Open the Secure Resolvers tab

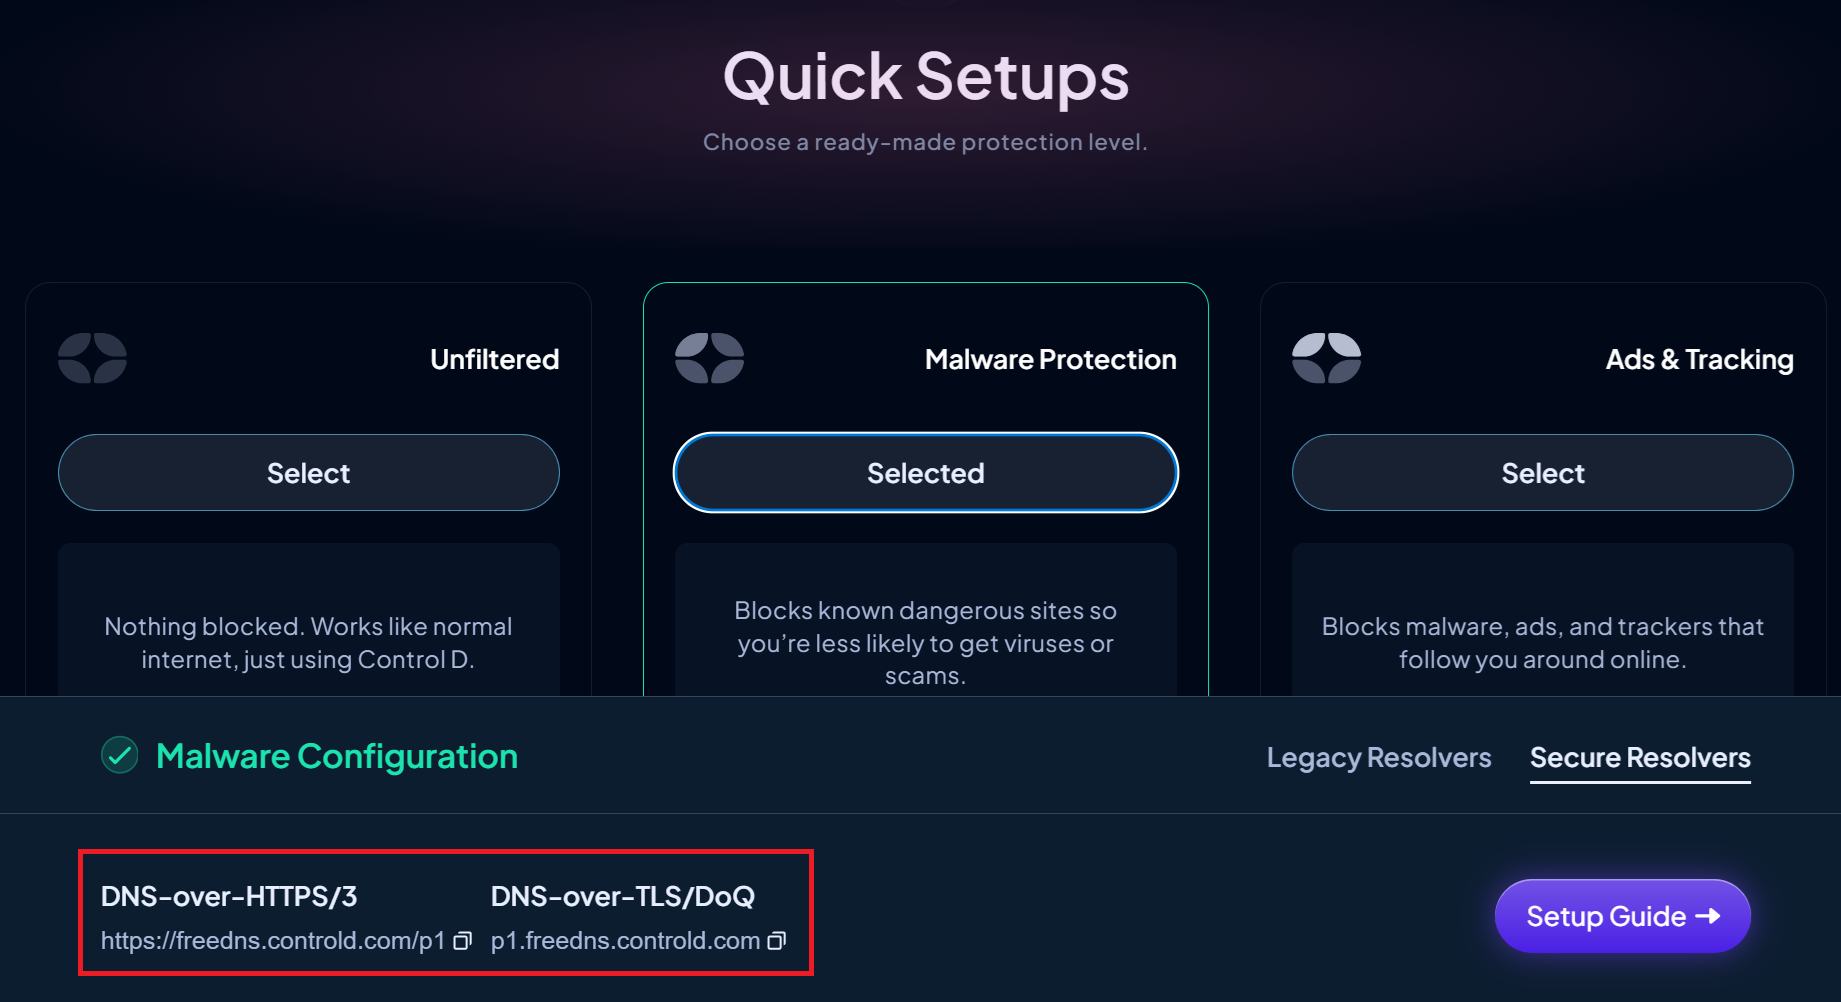[x=1640, y=758]
